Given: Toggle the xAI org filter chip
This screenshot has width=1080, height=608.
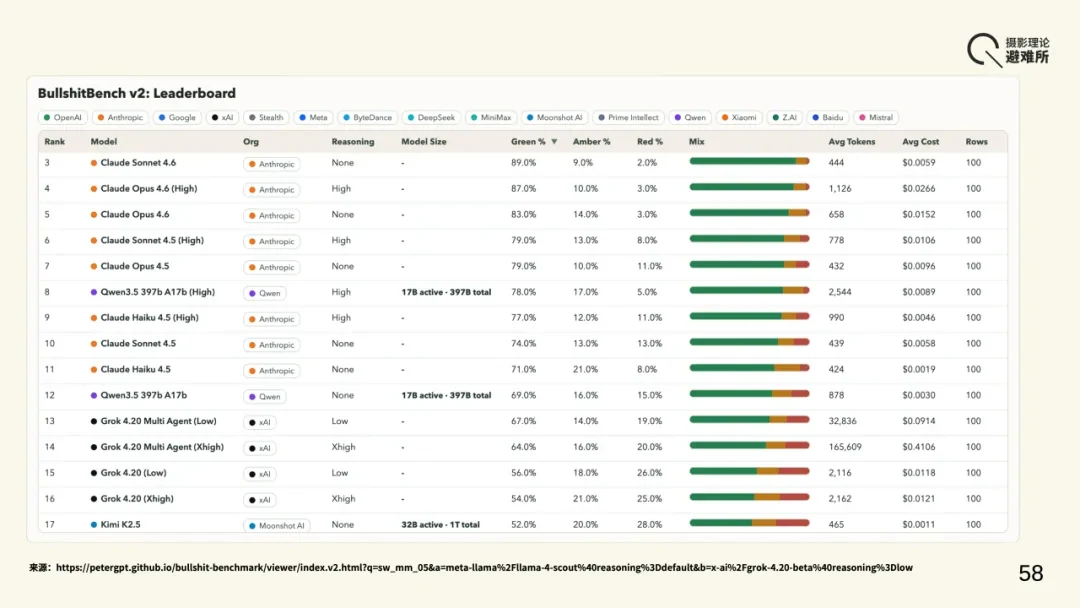Looking at the screenshot, I should 222,118.
